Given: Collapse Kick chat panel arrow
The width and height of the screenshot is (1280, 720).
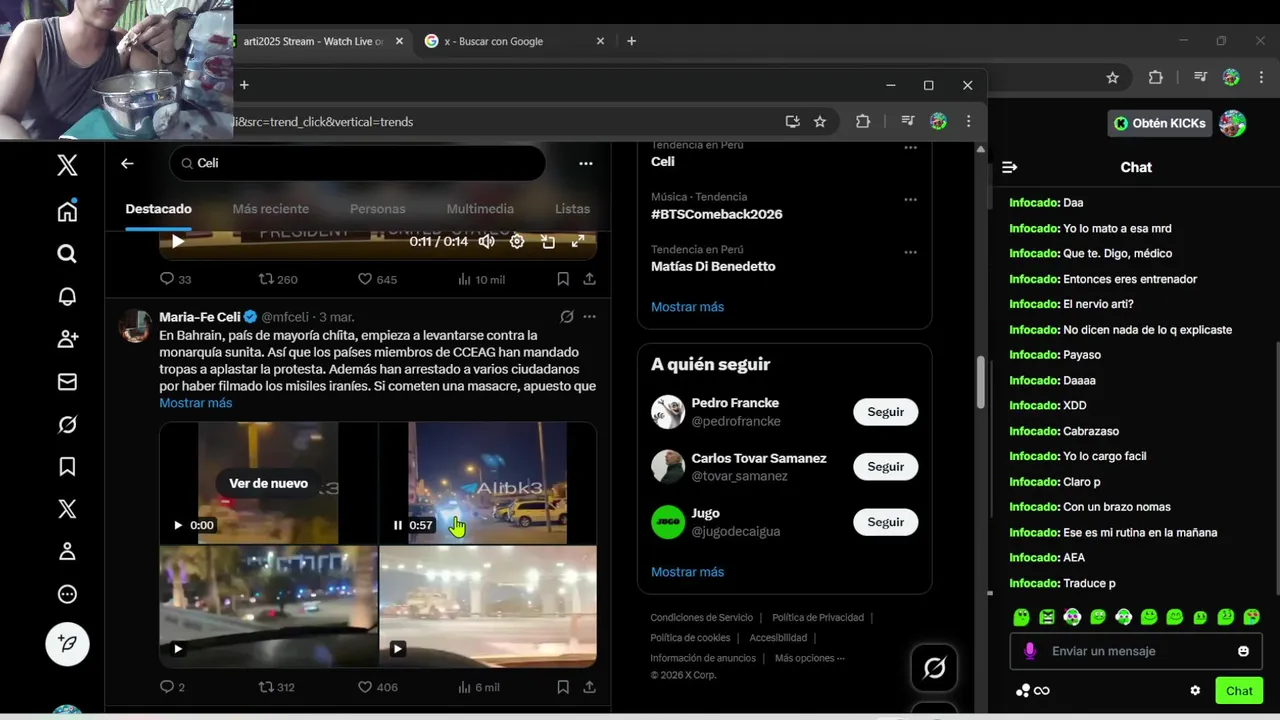Looking at the screenshot, I should coord(1009,167).
